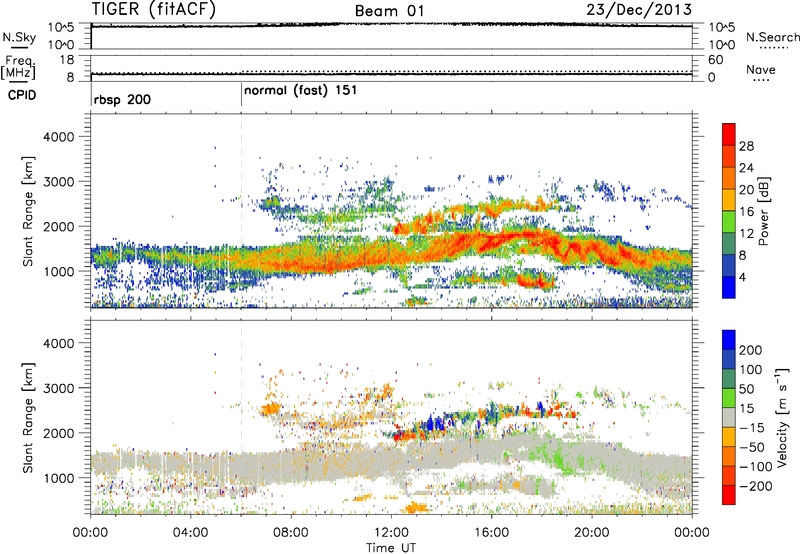
Task: Pick the gray -15 to 15 Velocity swatch
Action: pos(729,417)
